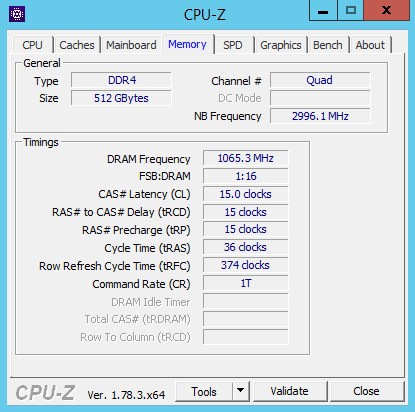Click the 512 GBytes size field
Image resolution: width=415 pixels, height=412 pixels.
(121, 98)
